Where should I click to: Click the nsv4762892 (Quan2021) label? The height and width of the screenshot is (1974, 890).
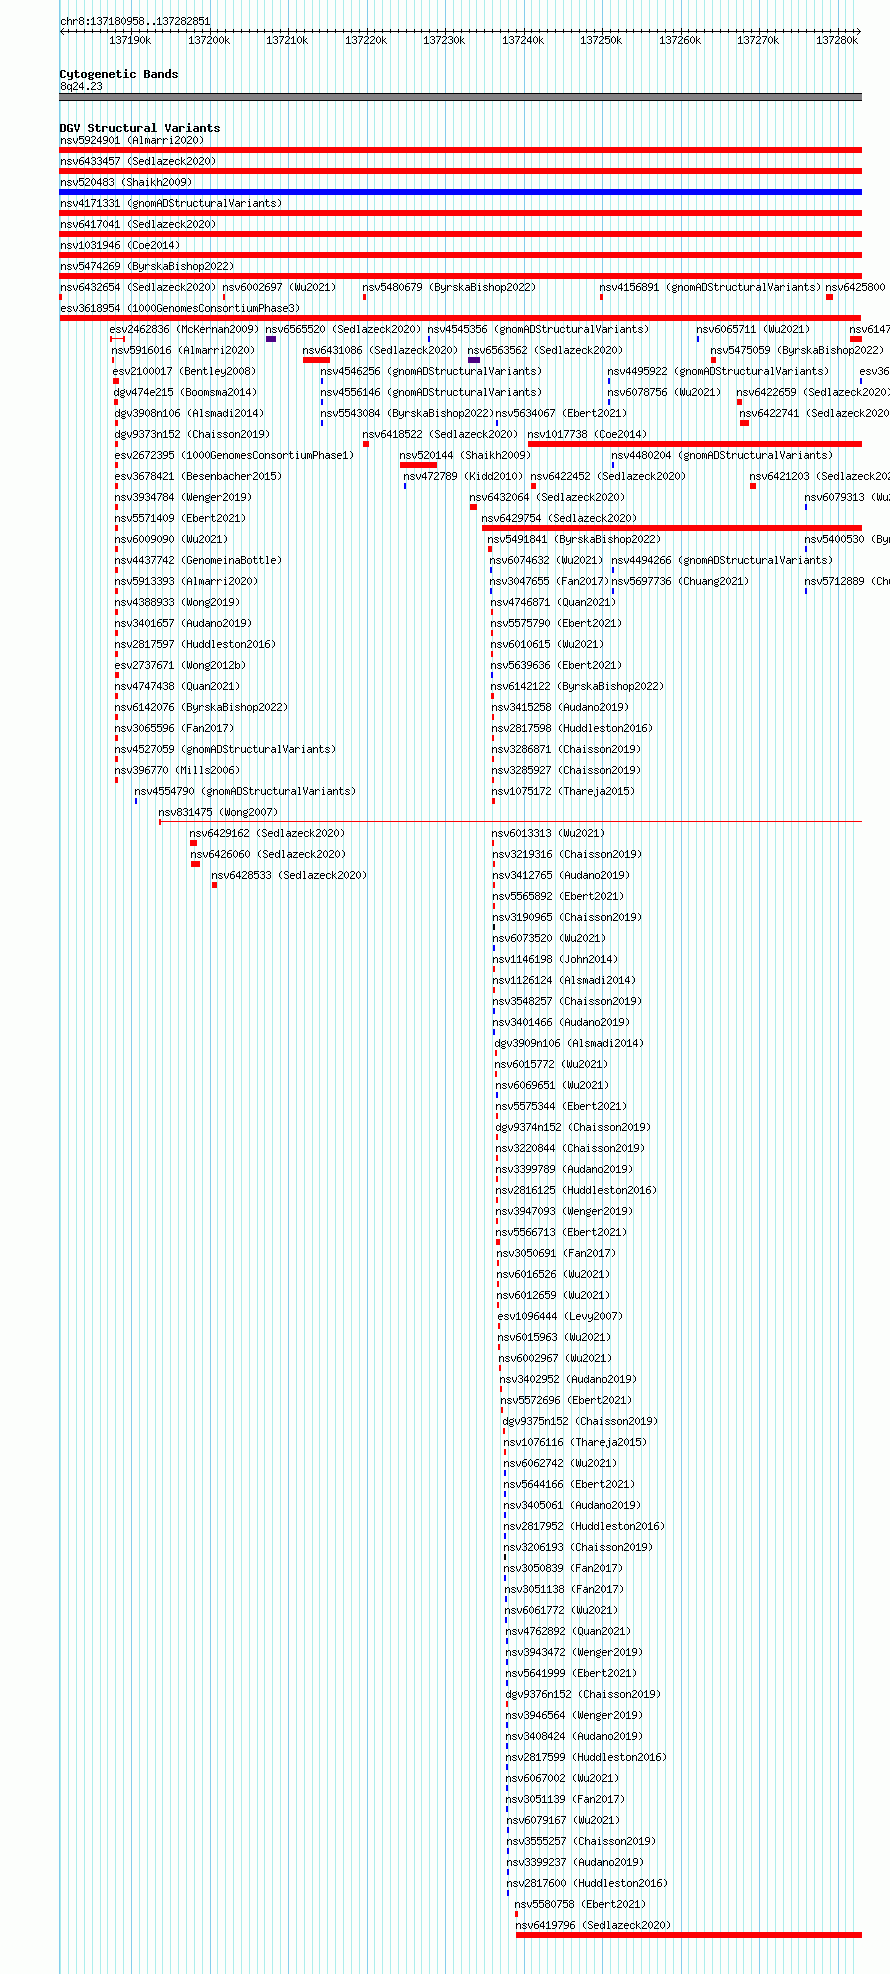568,1631
